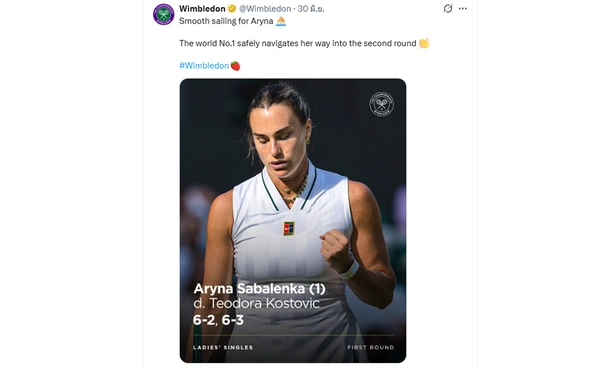This screenshot has height=368, width=600.
Task: Click the strawberry emoji after hashtag
Action: (235, 66)
